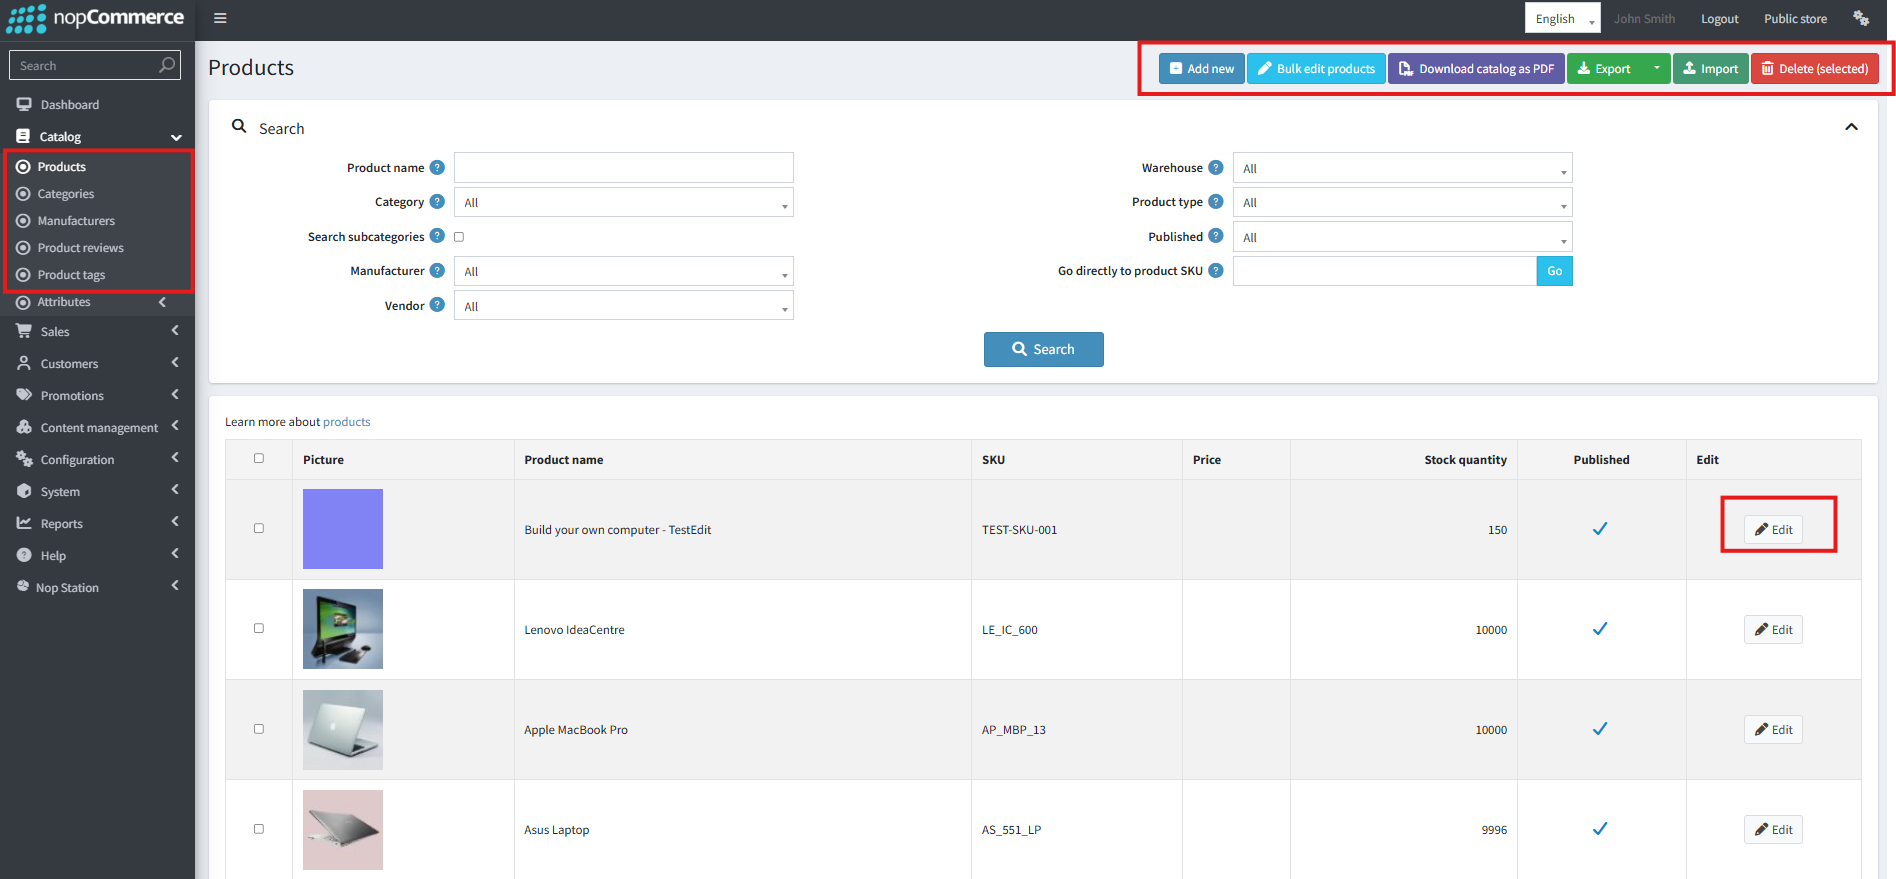Click the Content management cubes icon
This screenshot has width=1896, height=879.
point(24,427)
